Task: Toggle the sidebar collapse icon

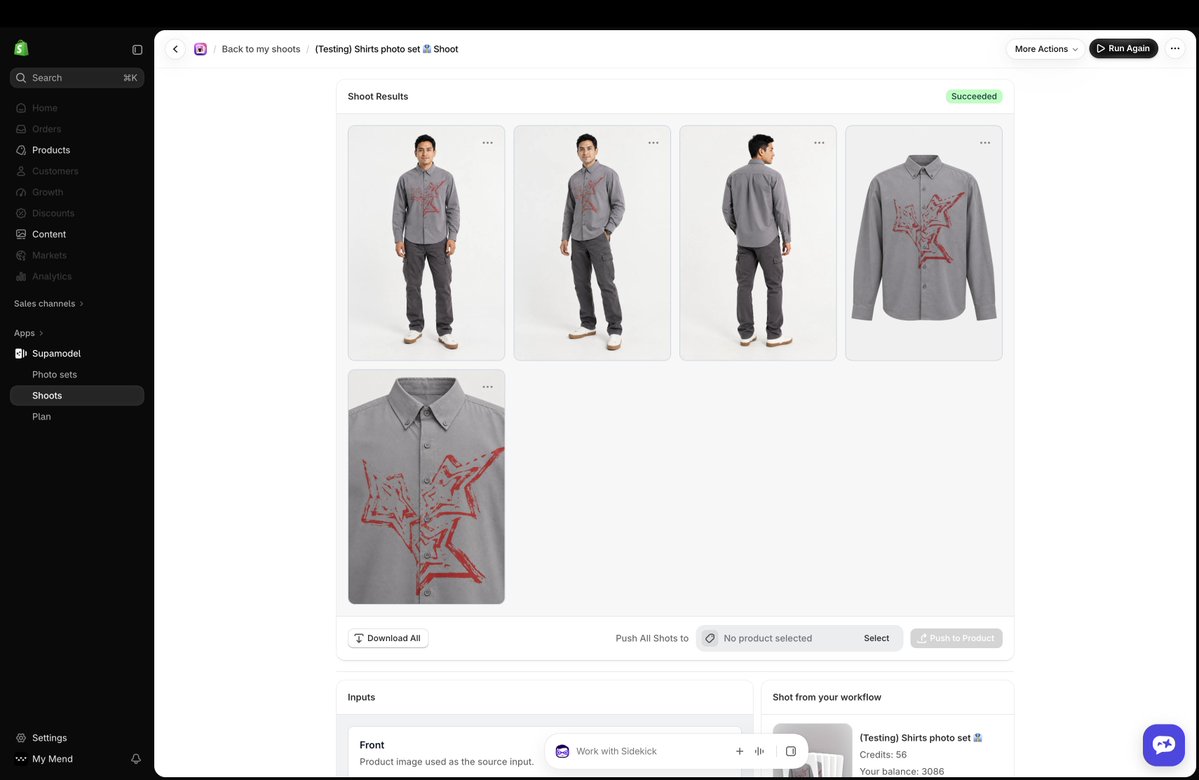Action: 137,50
